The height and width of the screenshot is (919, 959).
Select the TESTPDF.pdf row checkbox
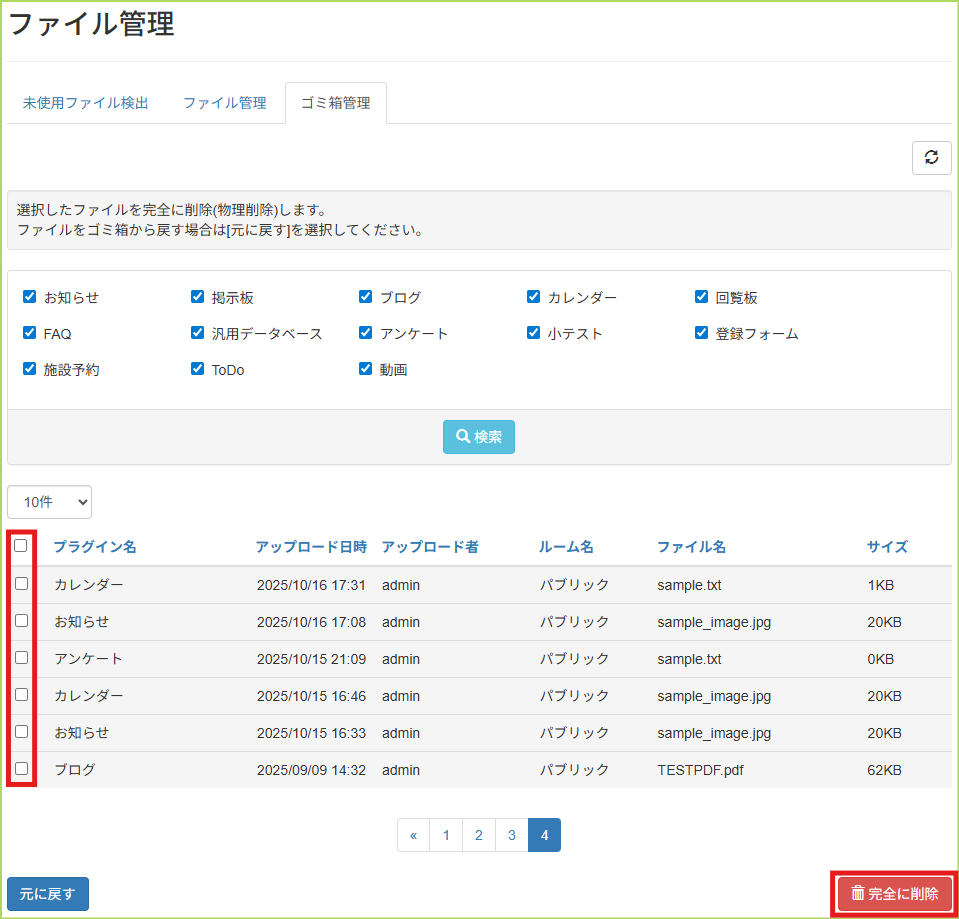[x=21, y=769]
